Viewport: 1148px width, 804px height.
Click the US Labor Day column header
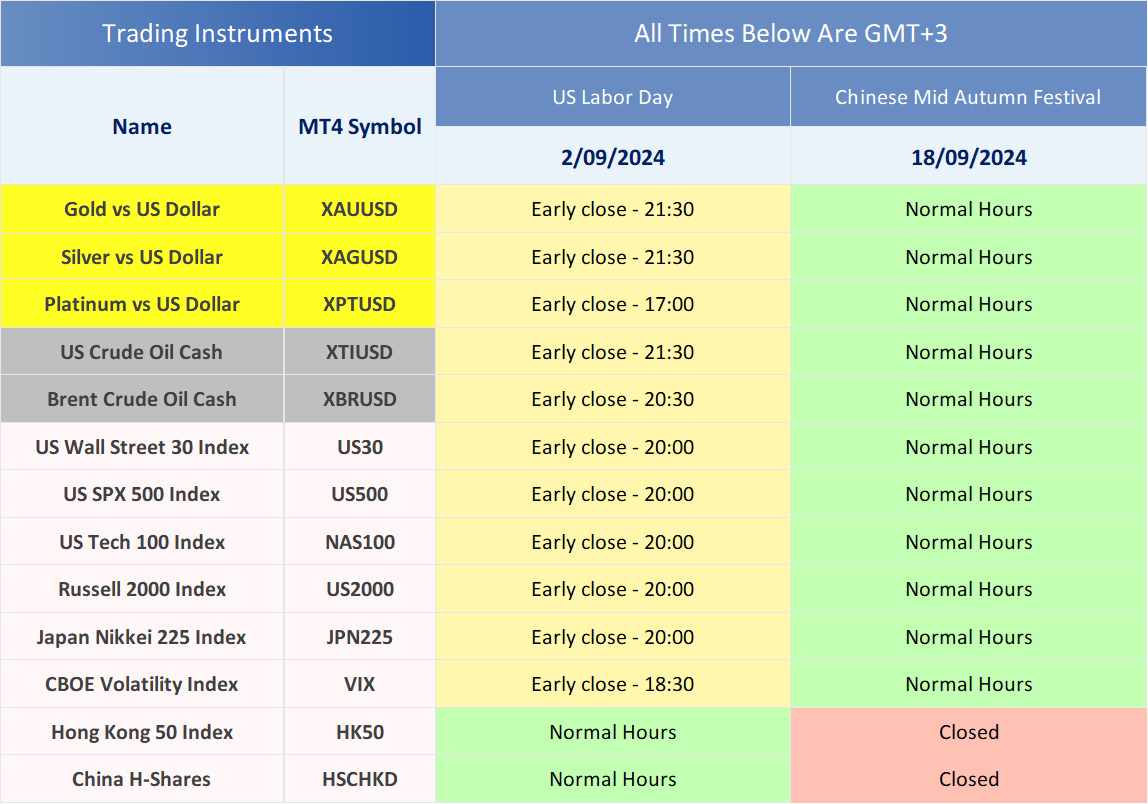pos(612,97)
